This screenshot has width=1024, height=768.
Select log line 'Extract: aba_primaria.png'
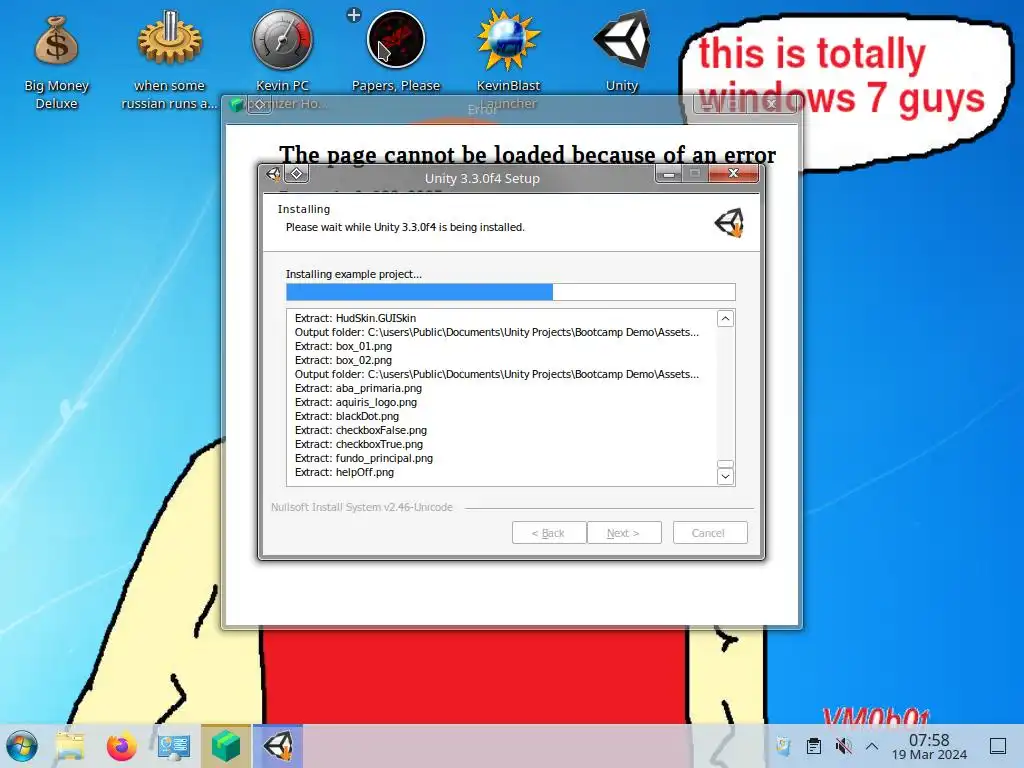pos(359,388)
